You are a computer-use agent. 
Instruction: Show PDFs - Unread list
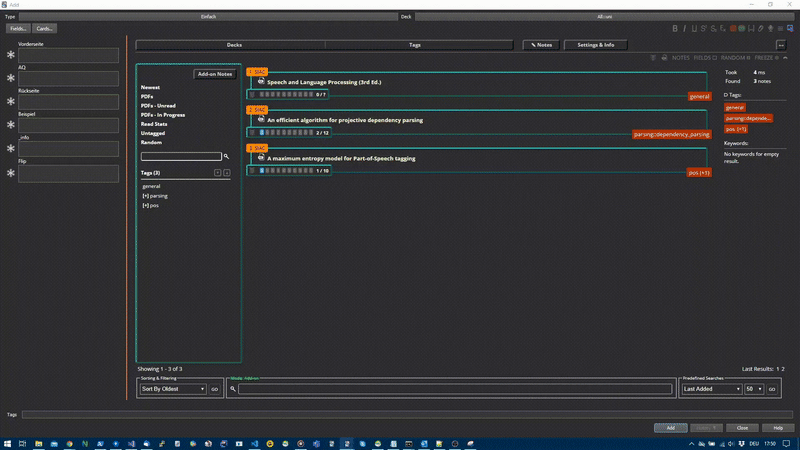(158, 106)
